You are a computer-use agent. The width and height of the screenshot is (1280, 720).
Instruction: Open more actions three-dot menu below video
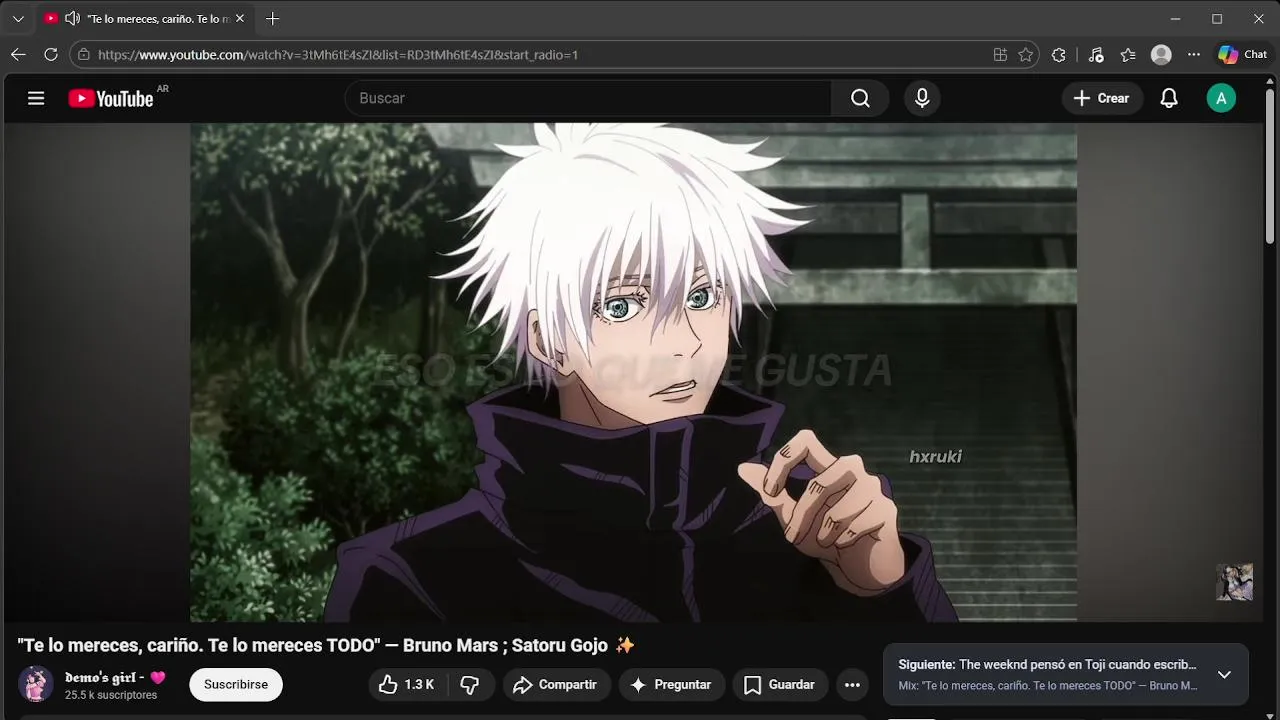(x=852, y=685)
